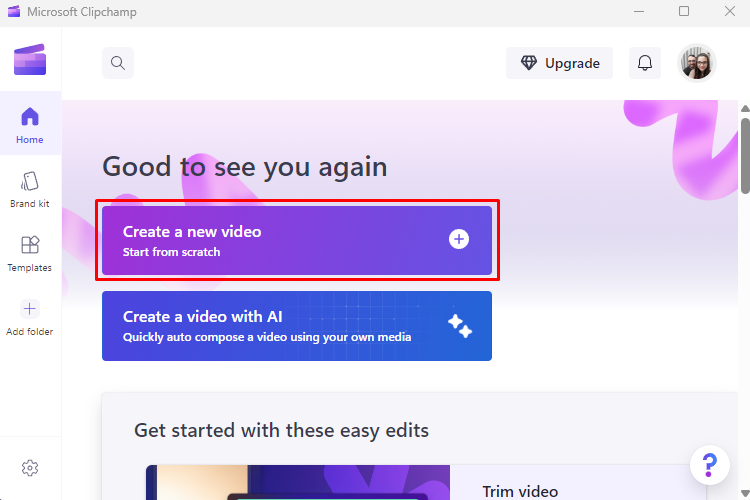Click 'Start from scratch' subtitle text
This screenshot has height=500, width=750.
click(171, 252)
